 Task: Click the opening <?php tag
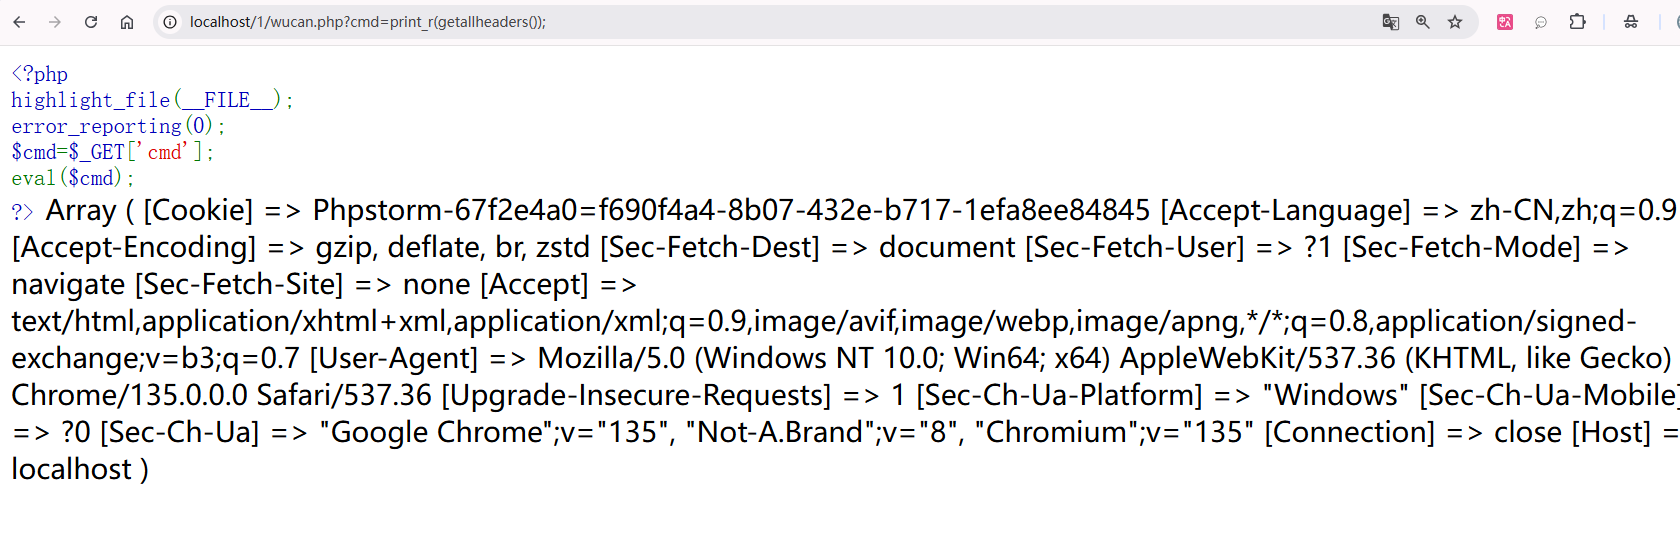point(40,74)
